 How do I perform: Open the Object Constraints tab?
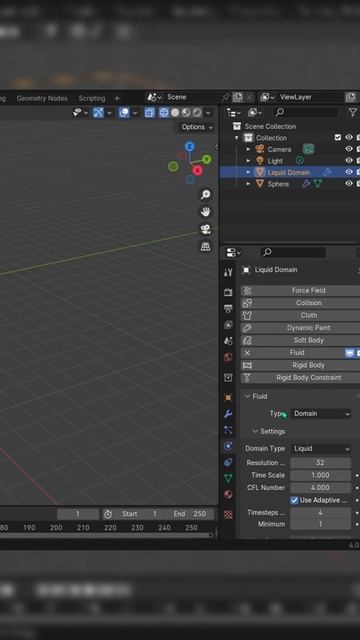point(228,462)
